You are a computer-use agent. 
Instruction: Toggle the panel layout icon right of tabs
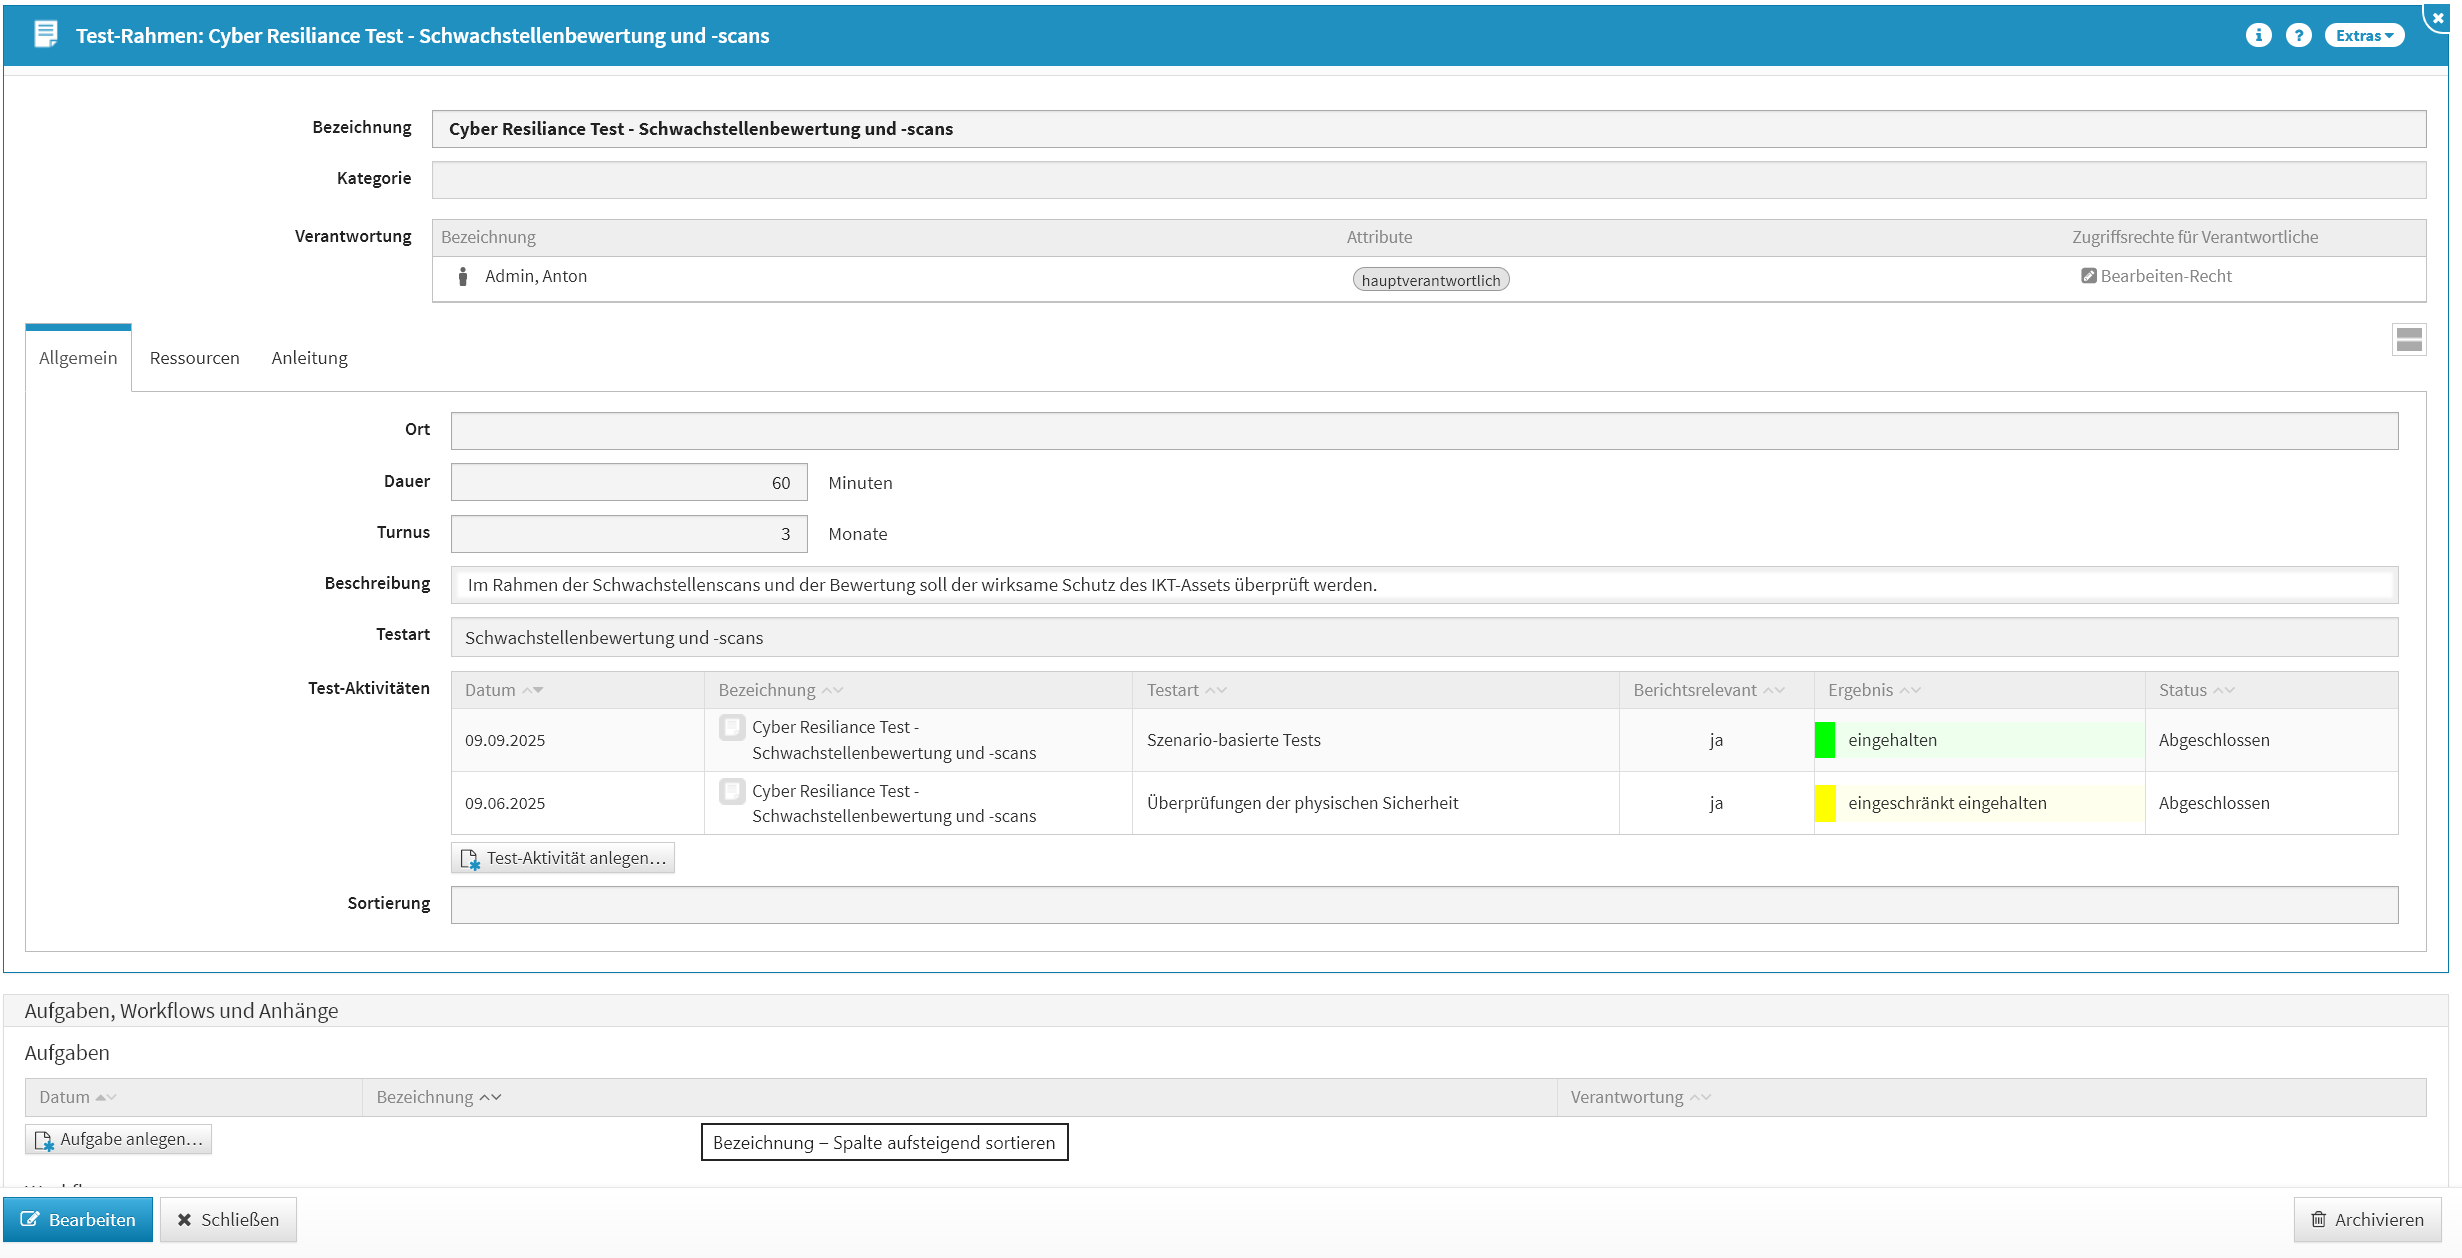click(x=2408, y=339)
